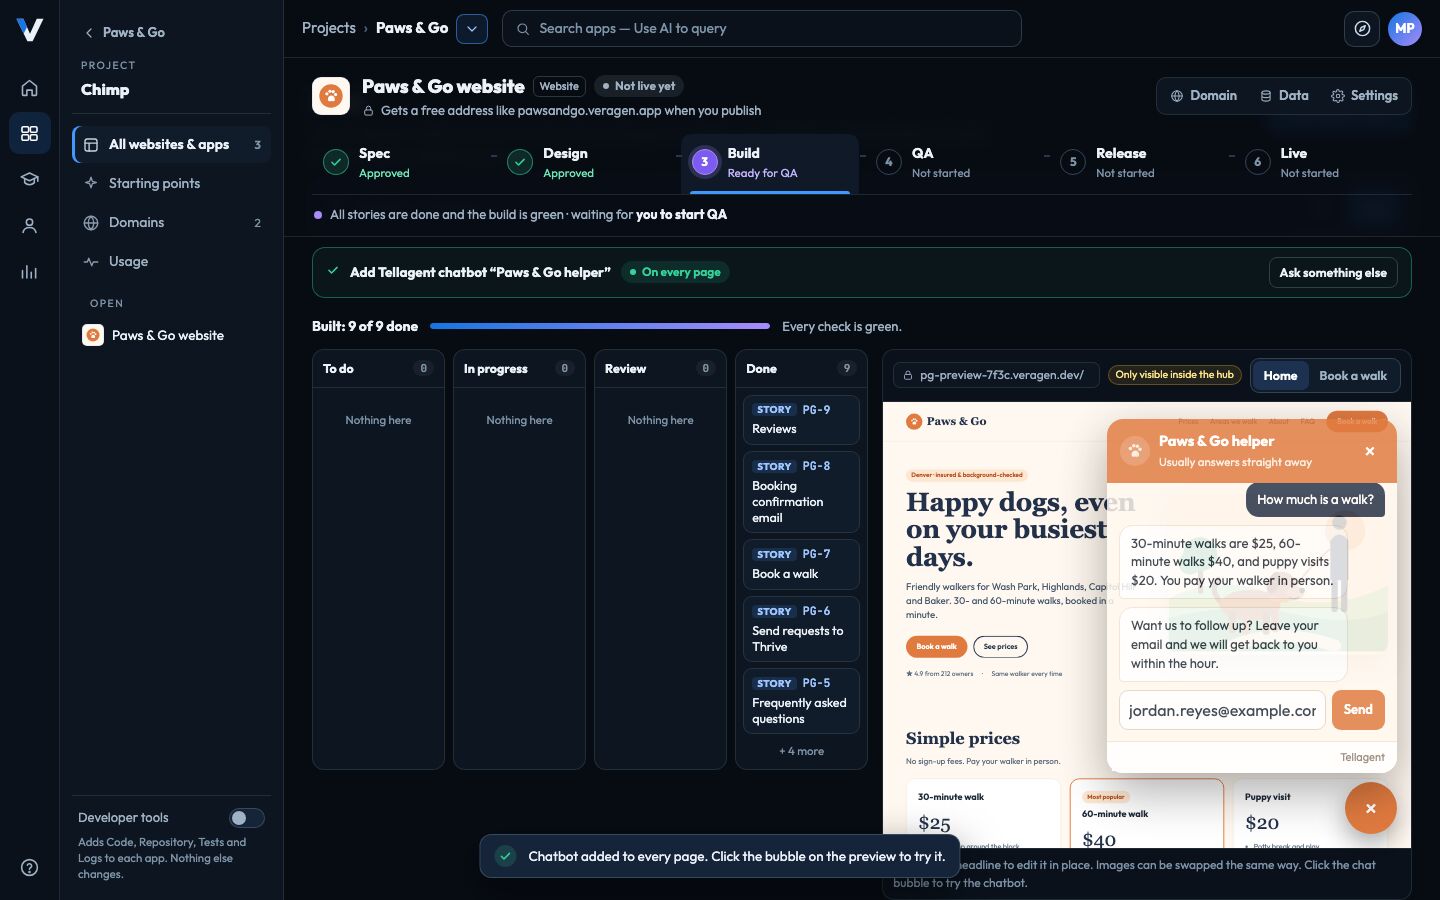Image resolution: width=1440 pixels, height=900 pixels.
Task: Click Projects breadcrumb link
Action: (329, 28)
